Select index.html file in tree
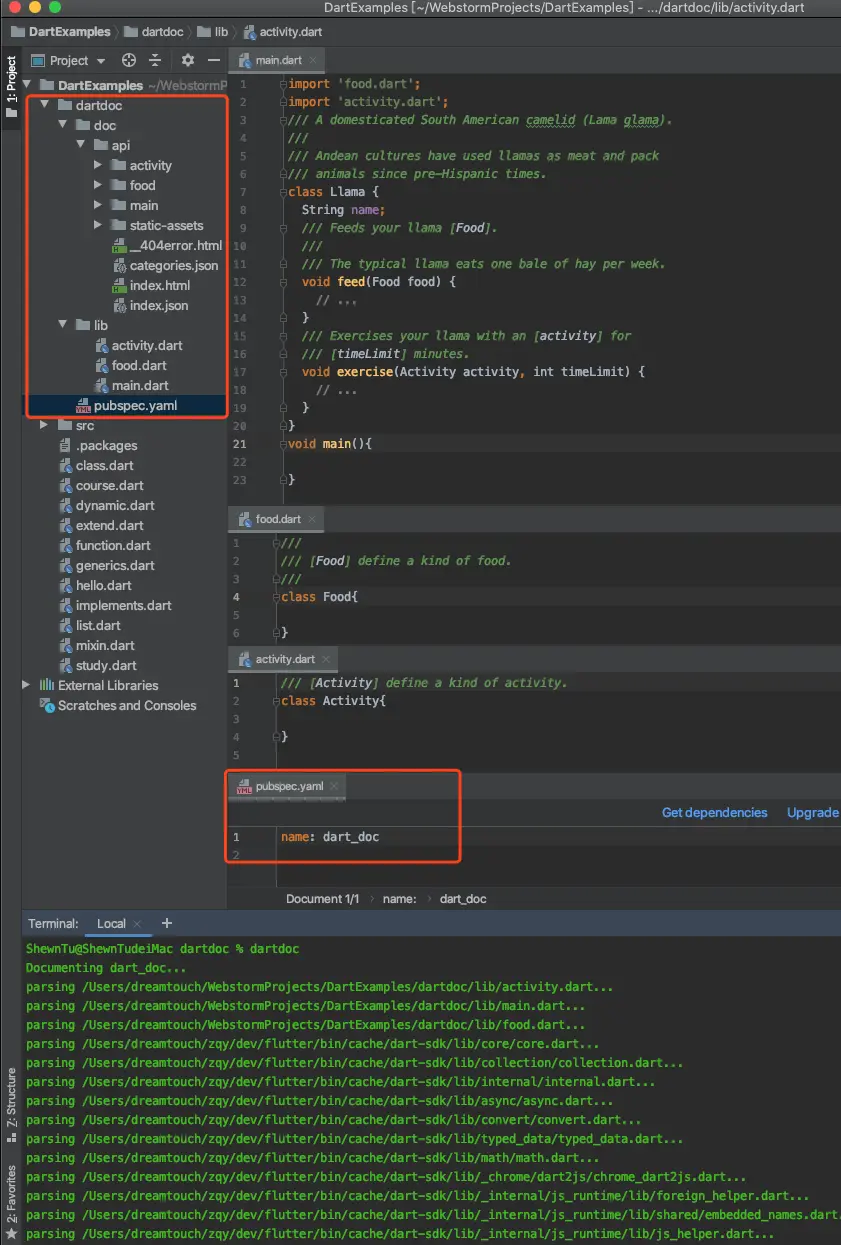The height and width of the screenshot is (1245, 841). point(151,286)
